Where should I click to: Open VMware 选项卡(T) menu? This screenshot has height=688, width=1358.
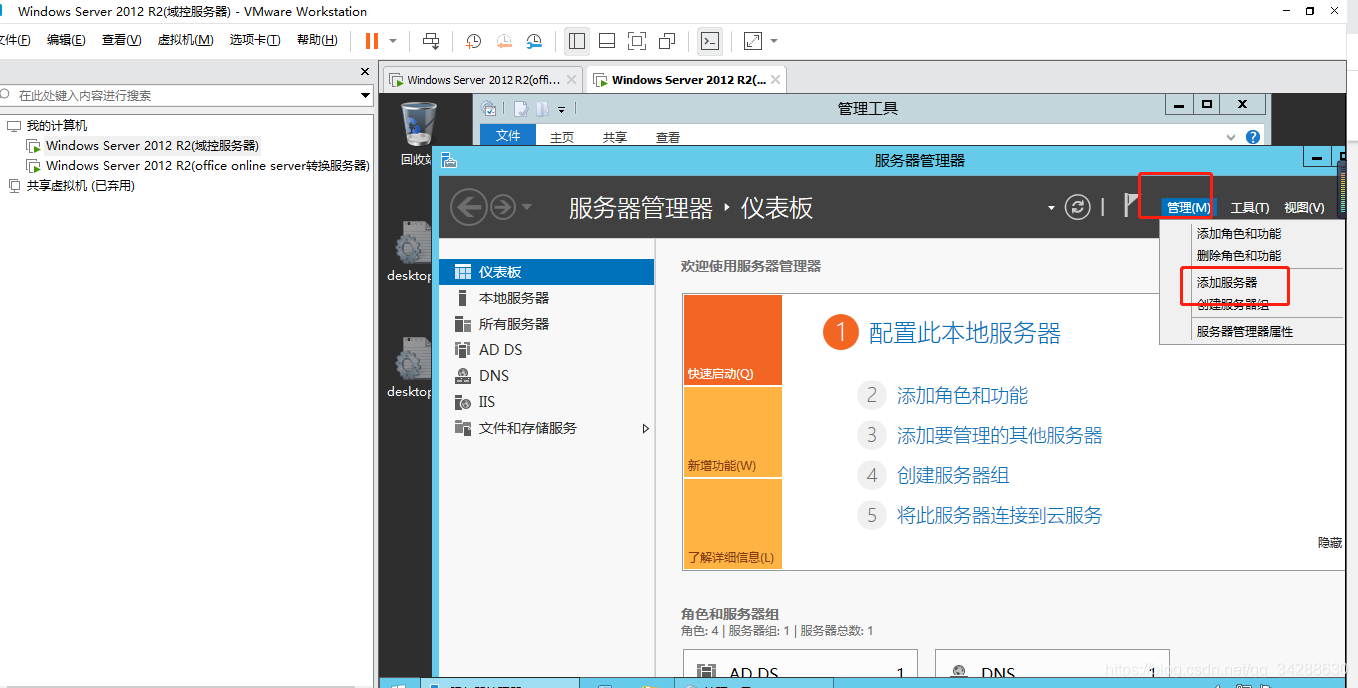pos(255,40)
